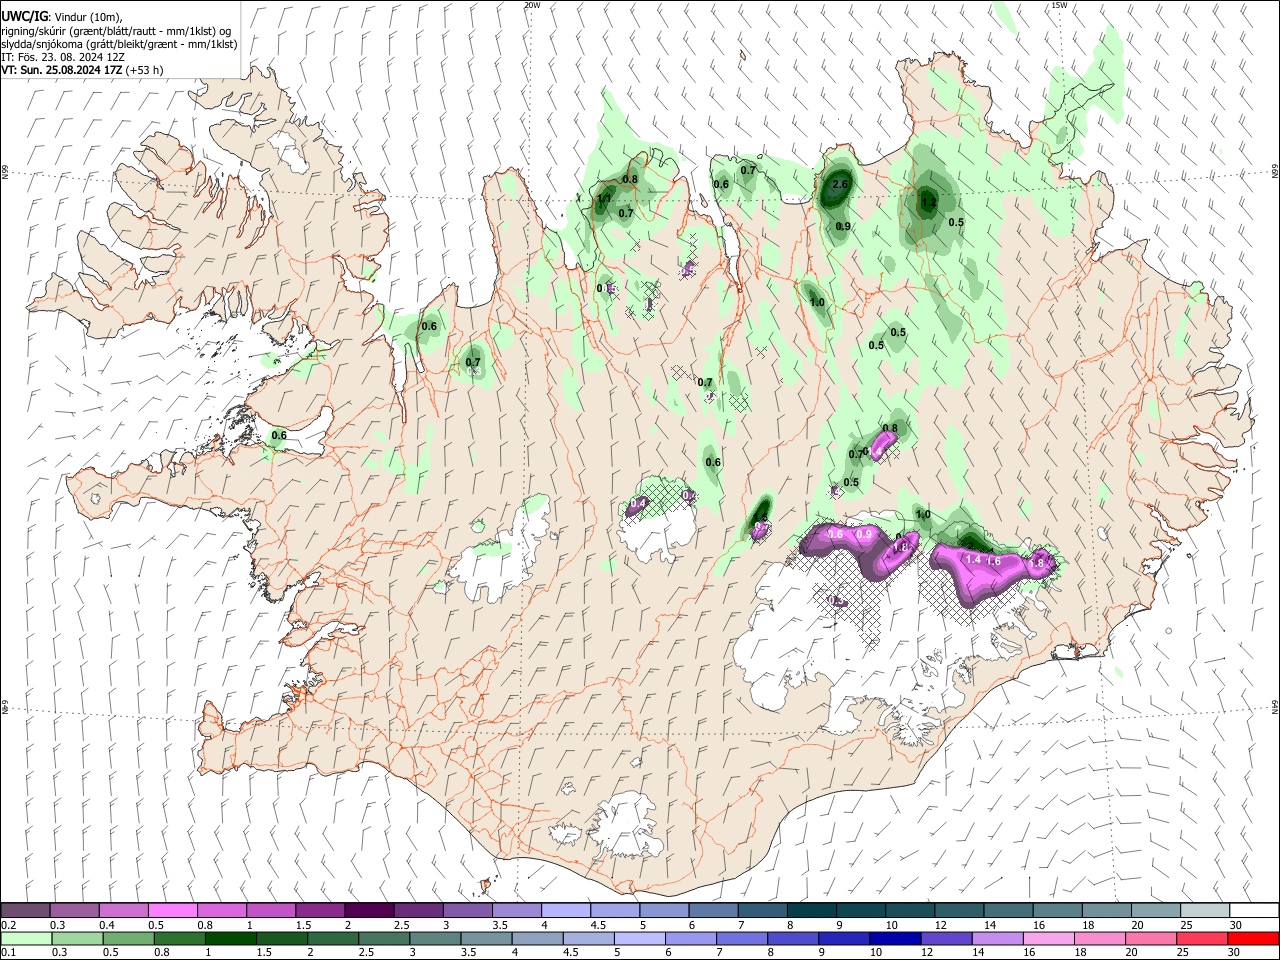The height and width of the screenshot is (960, 1280).
Task: Choose the light pink 16 rain swatch
Action: tap(1049, 939)
